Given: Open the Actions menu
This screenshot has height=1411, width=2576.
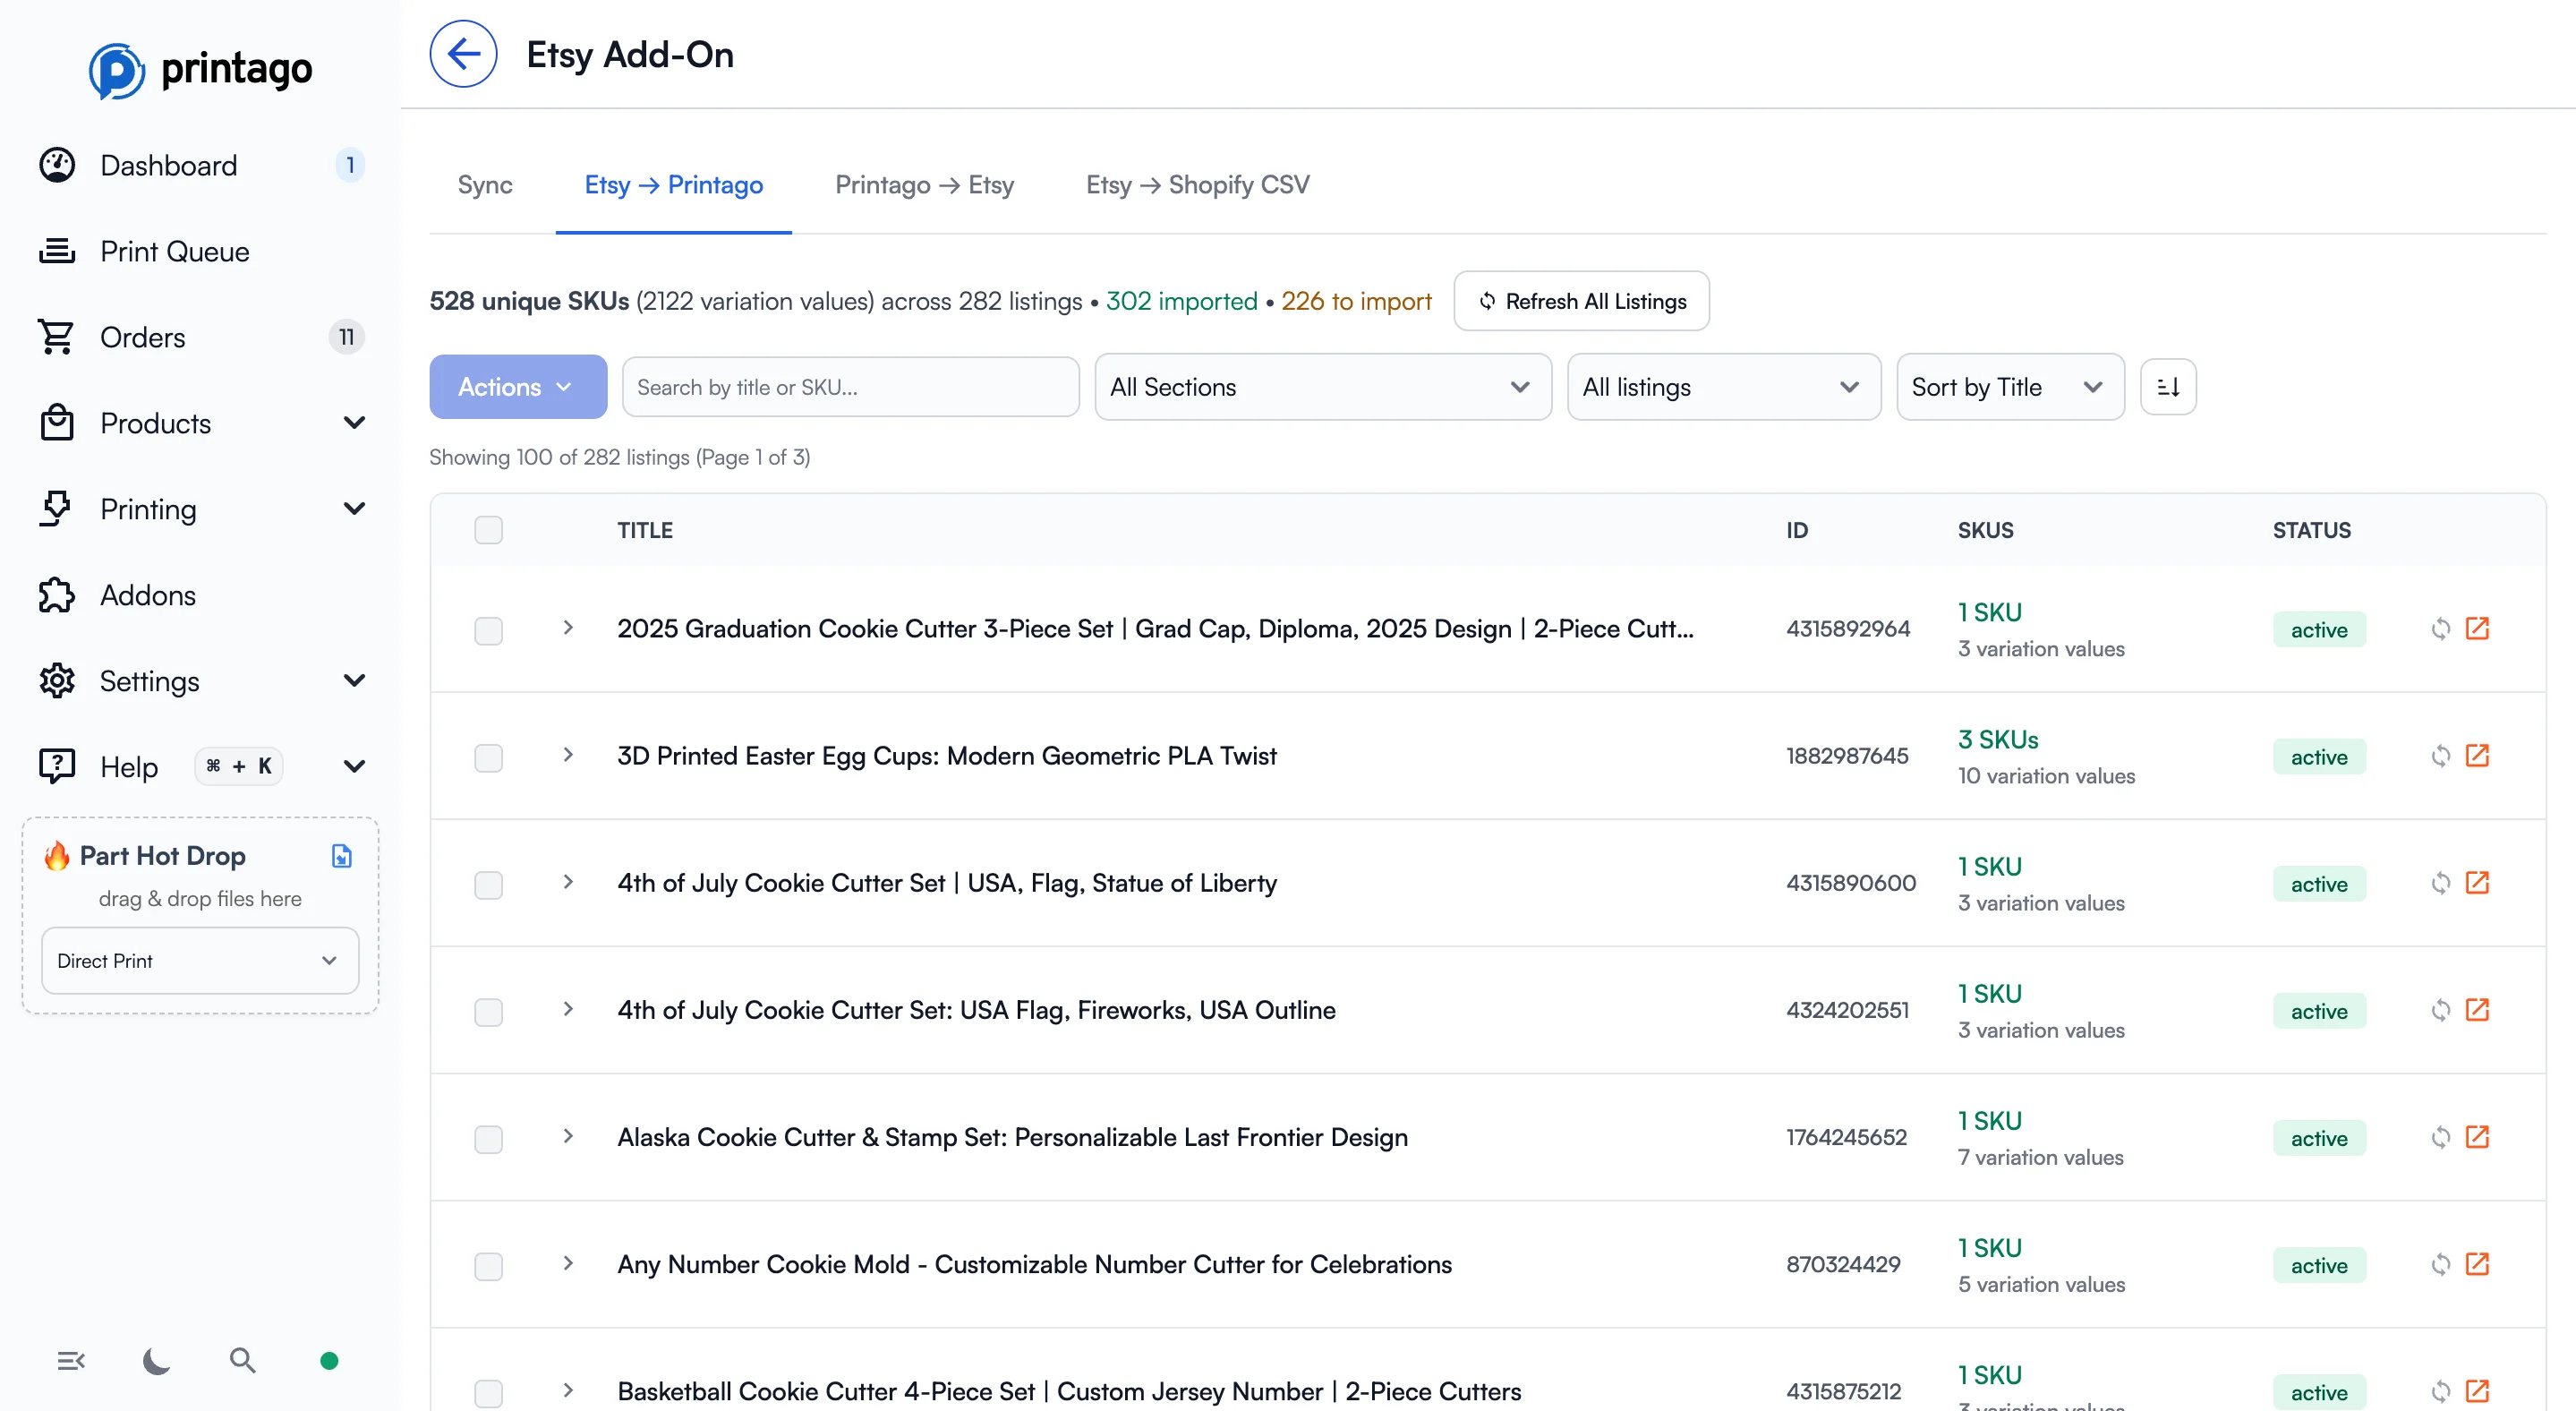Looking at the screenshot, I should pyautogui.click(x=517, y=387).
